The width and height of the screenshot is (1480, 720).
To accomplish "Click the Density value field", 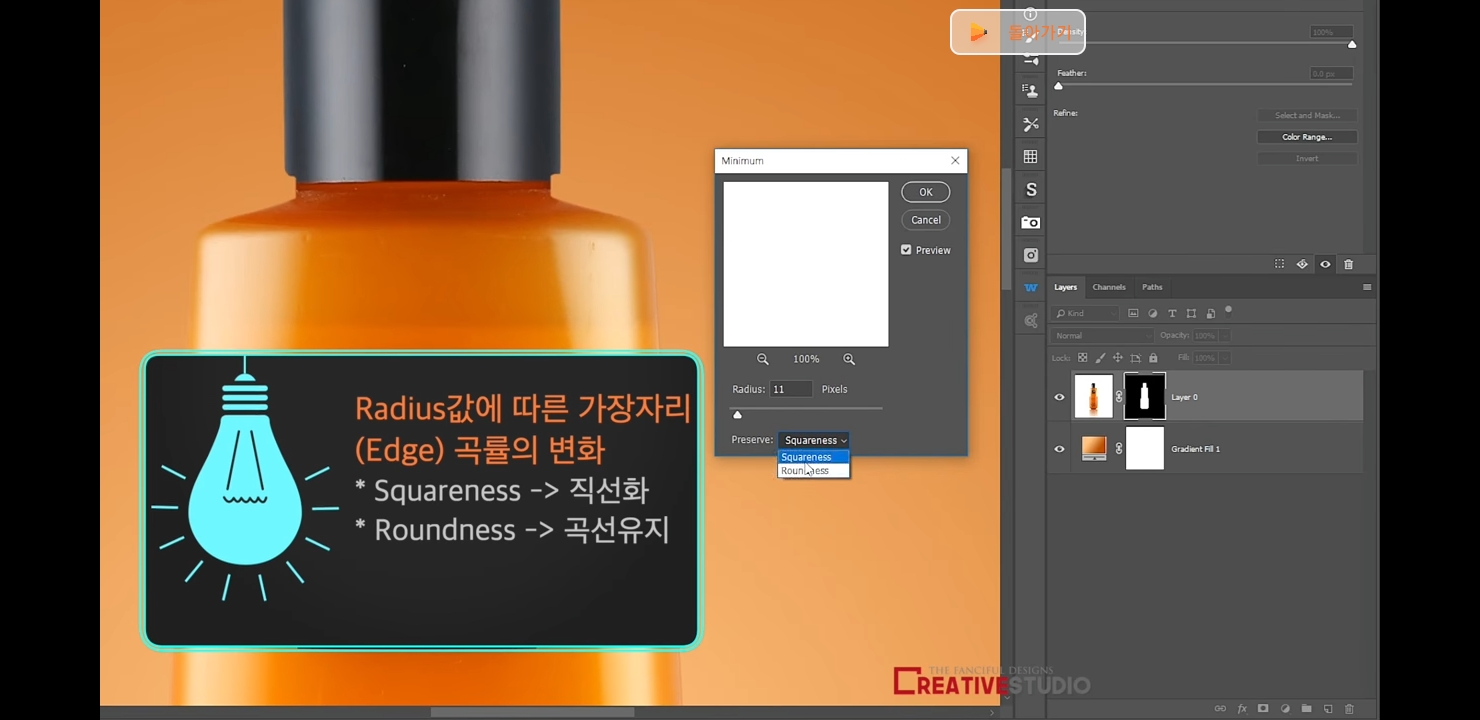I will point(1332,32).
